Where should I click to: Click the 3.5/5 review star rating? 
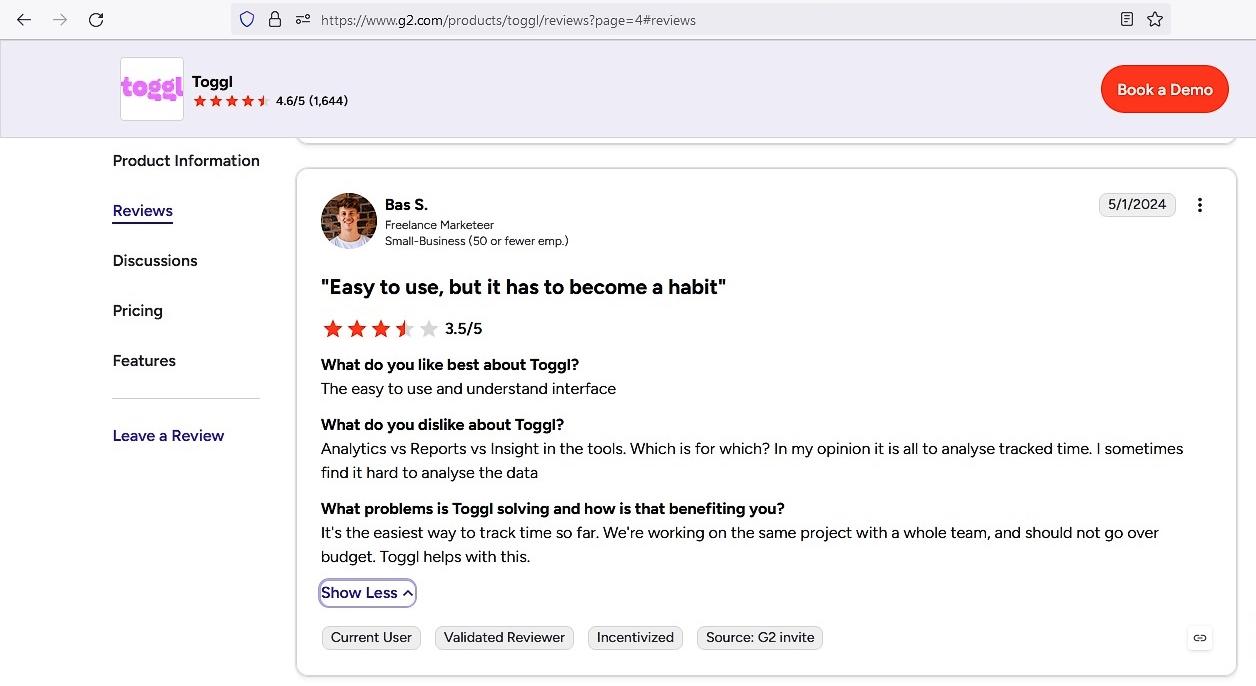(381, 329)
